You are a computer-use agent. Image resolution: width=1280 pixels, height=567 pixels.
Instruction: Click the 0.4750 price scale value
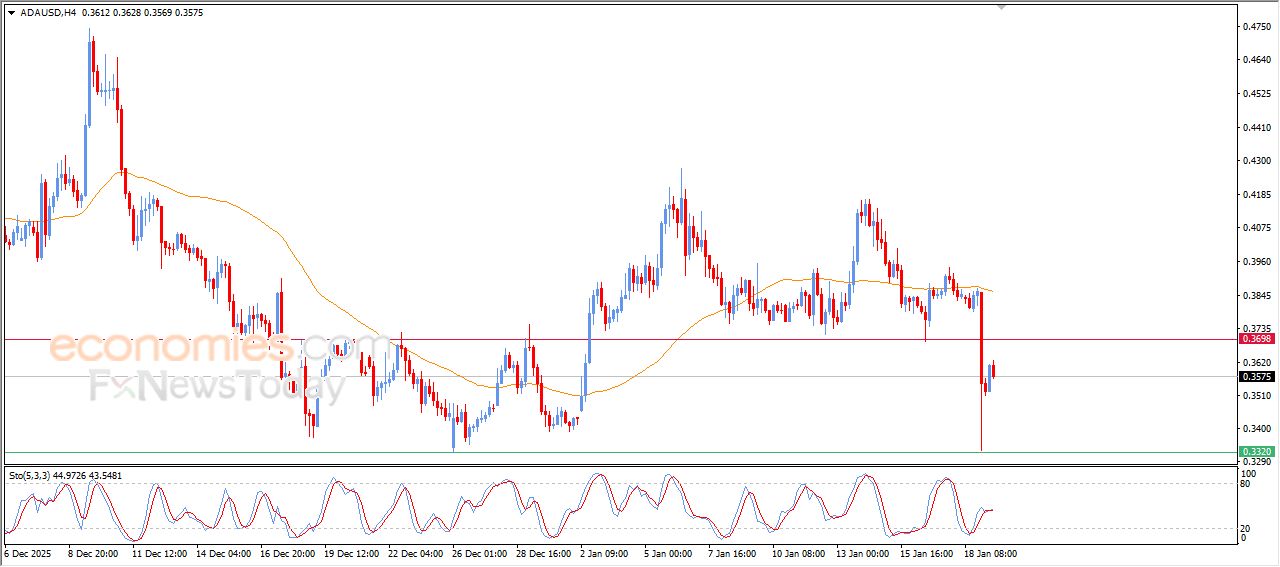click(x=1255, y=27)
